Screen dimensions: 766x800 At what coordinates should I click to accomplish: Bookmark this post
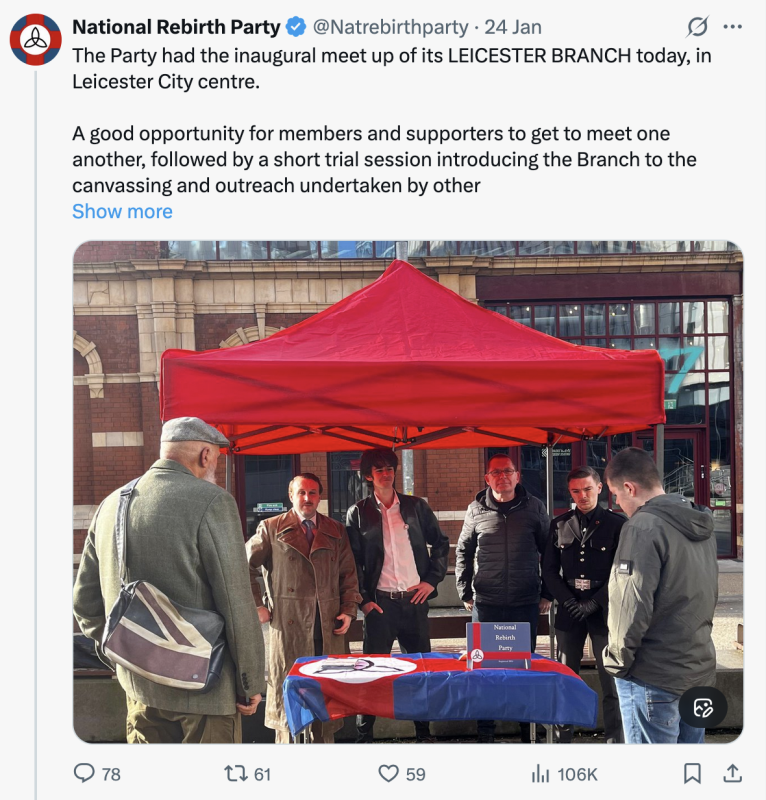pyautogui.click(x=692, y=773)
